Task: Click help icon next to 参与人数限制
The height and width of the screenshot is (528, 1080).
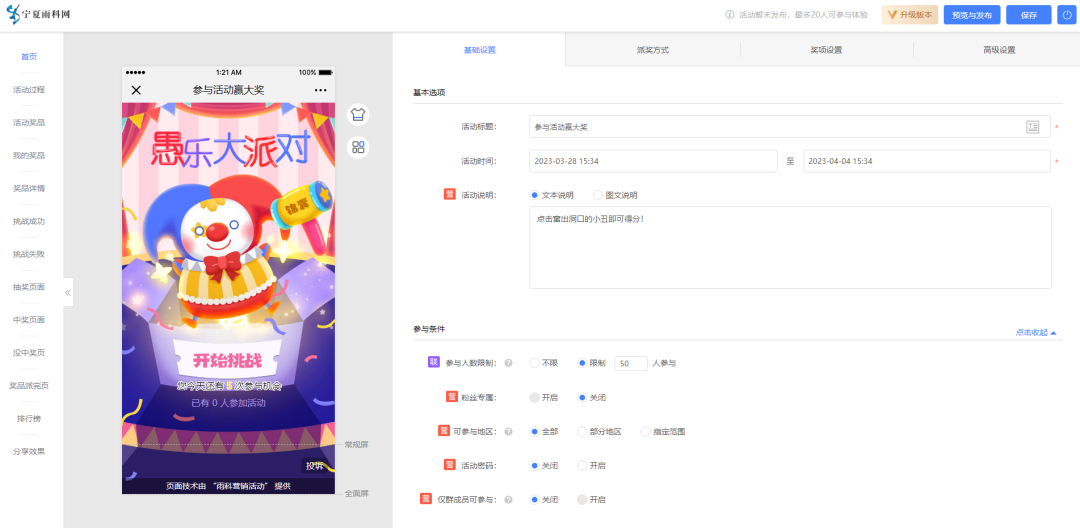Action: 508,363
